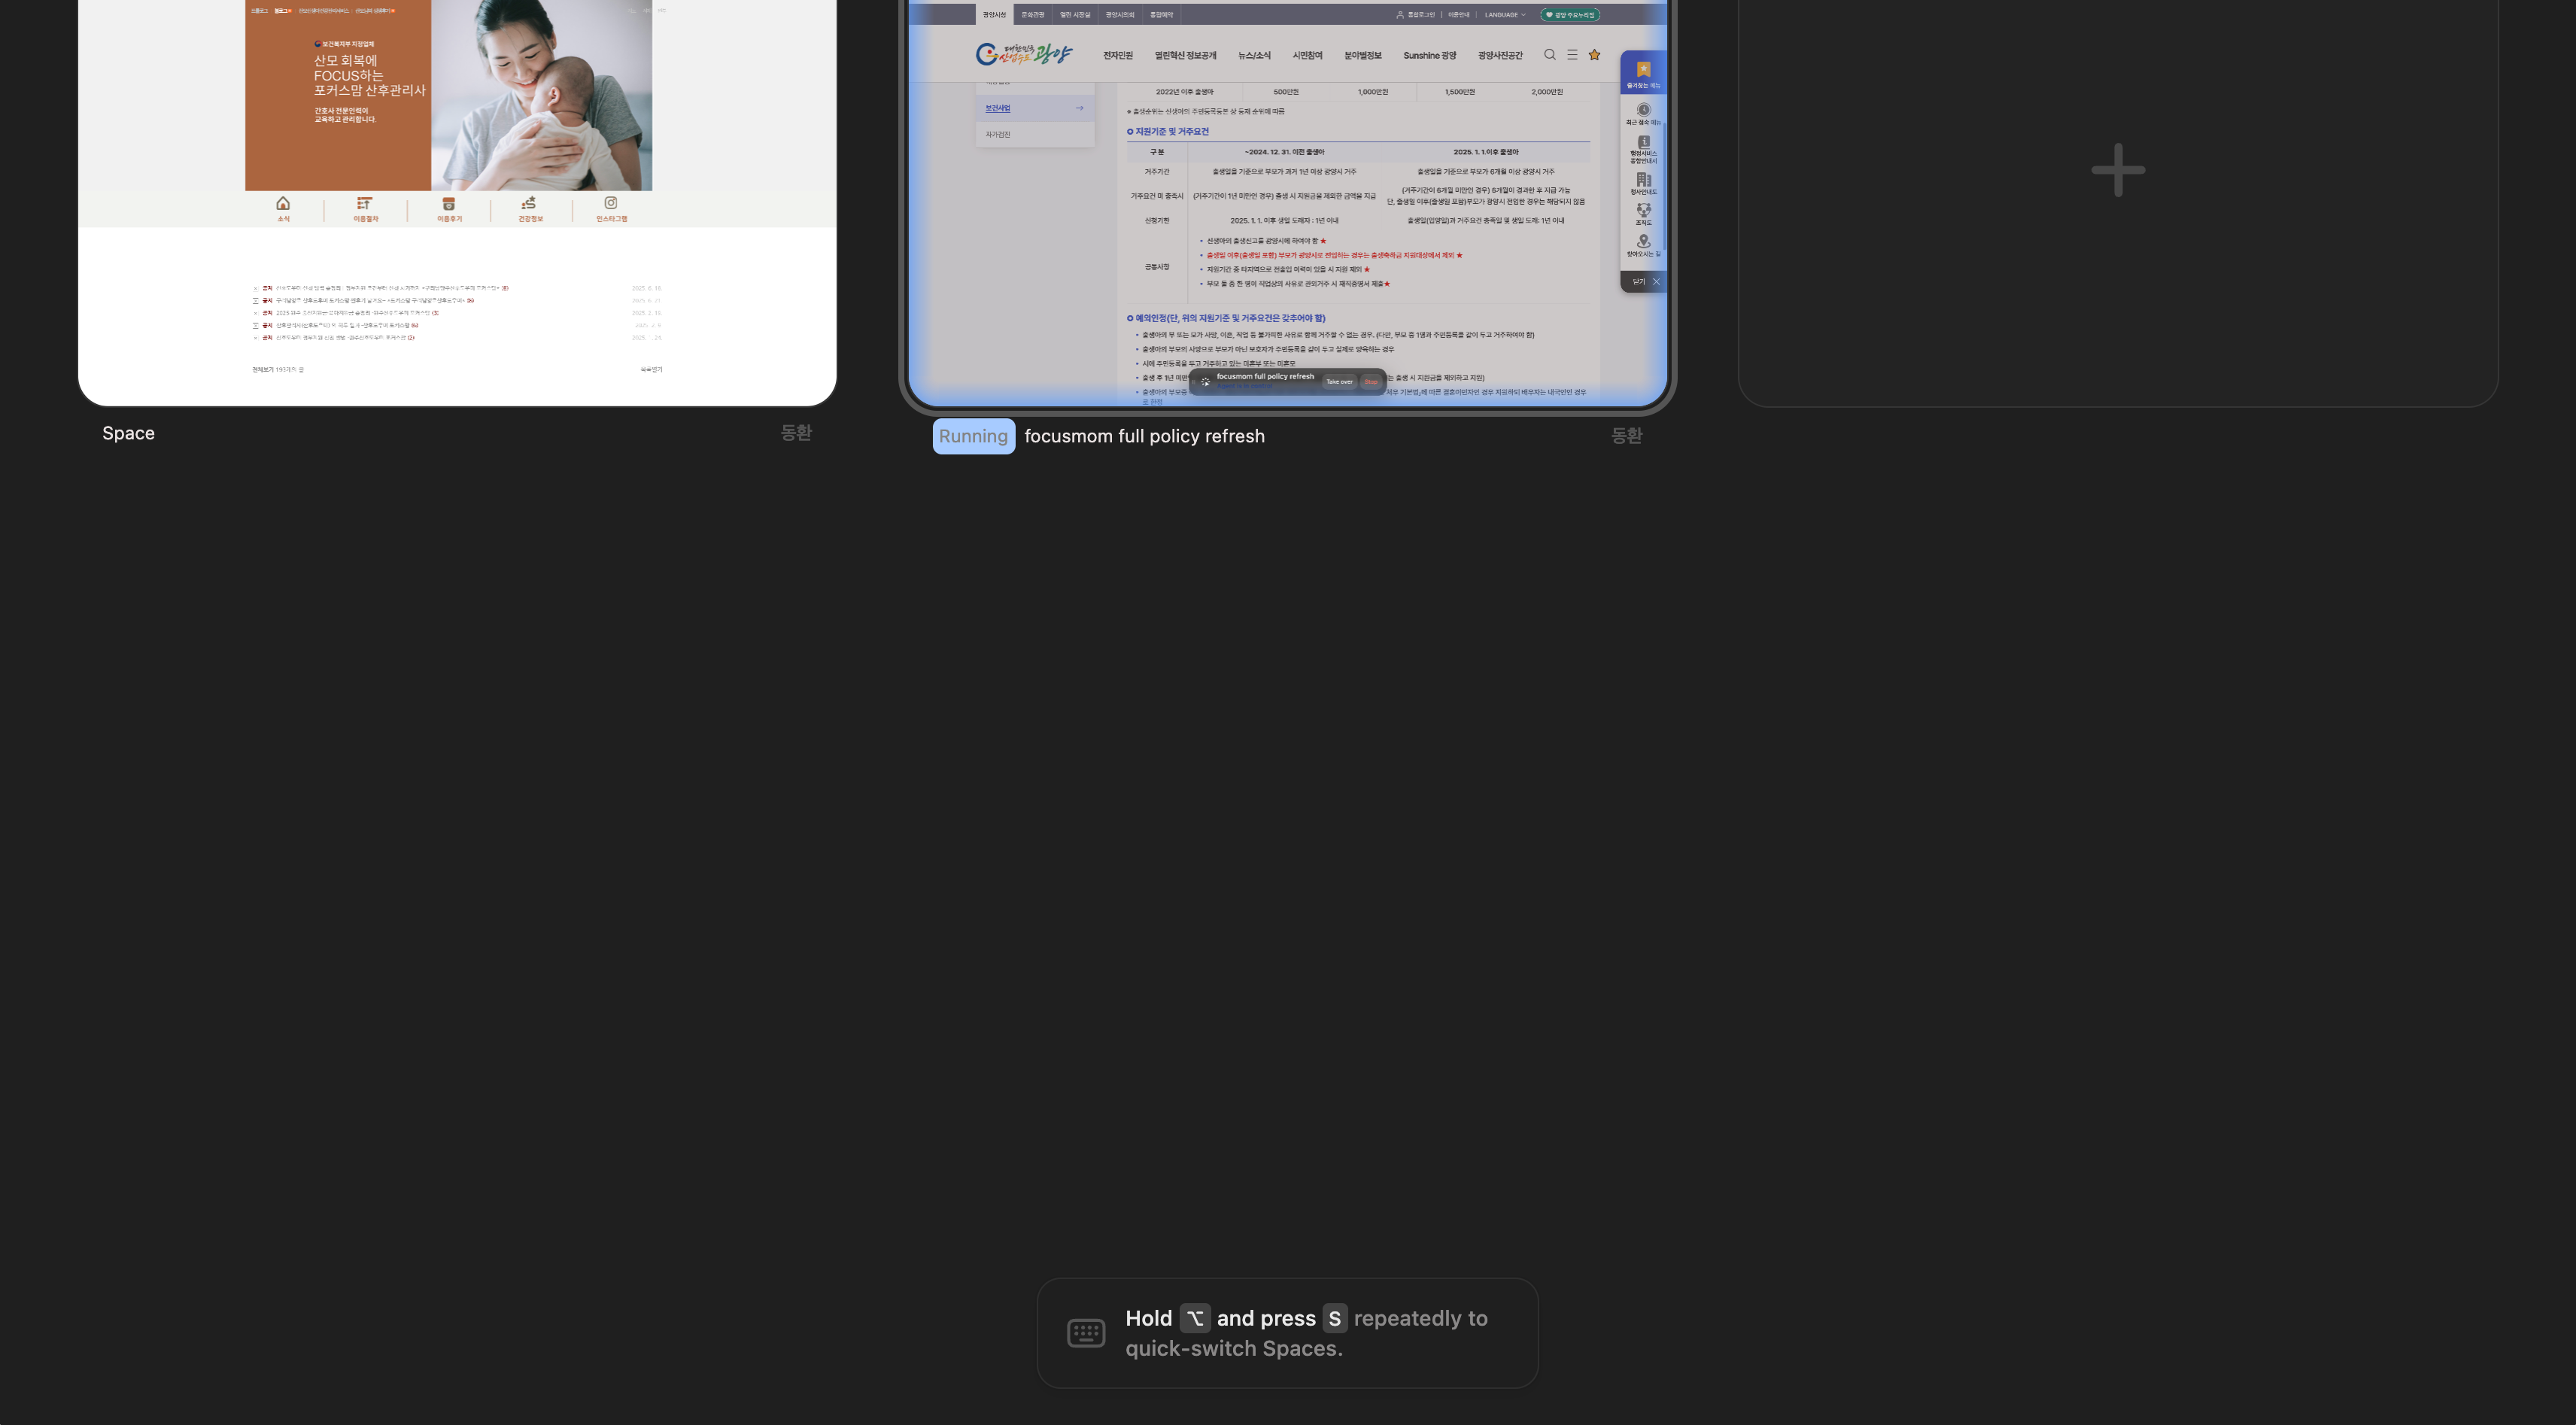Click the search magnifier icon on Gwangyang site
The image size is (2576, 1425).
click(1549, 55)
